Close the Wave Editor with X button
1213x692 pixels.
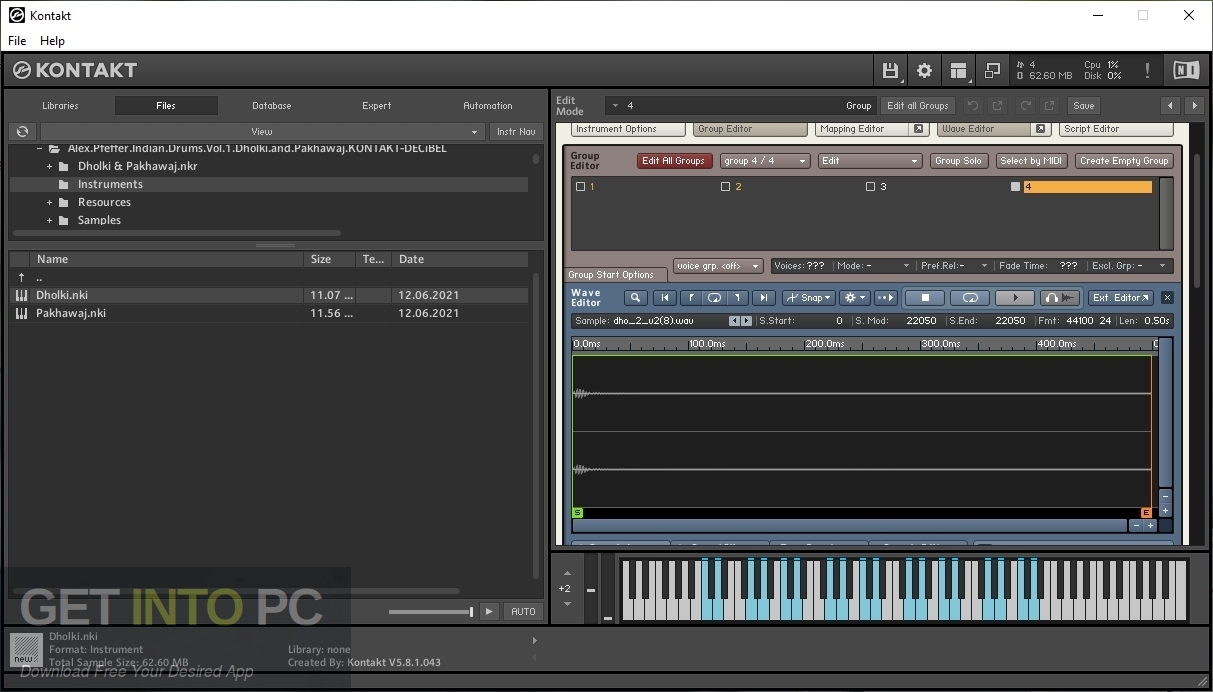tap(1167, 297)
